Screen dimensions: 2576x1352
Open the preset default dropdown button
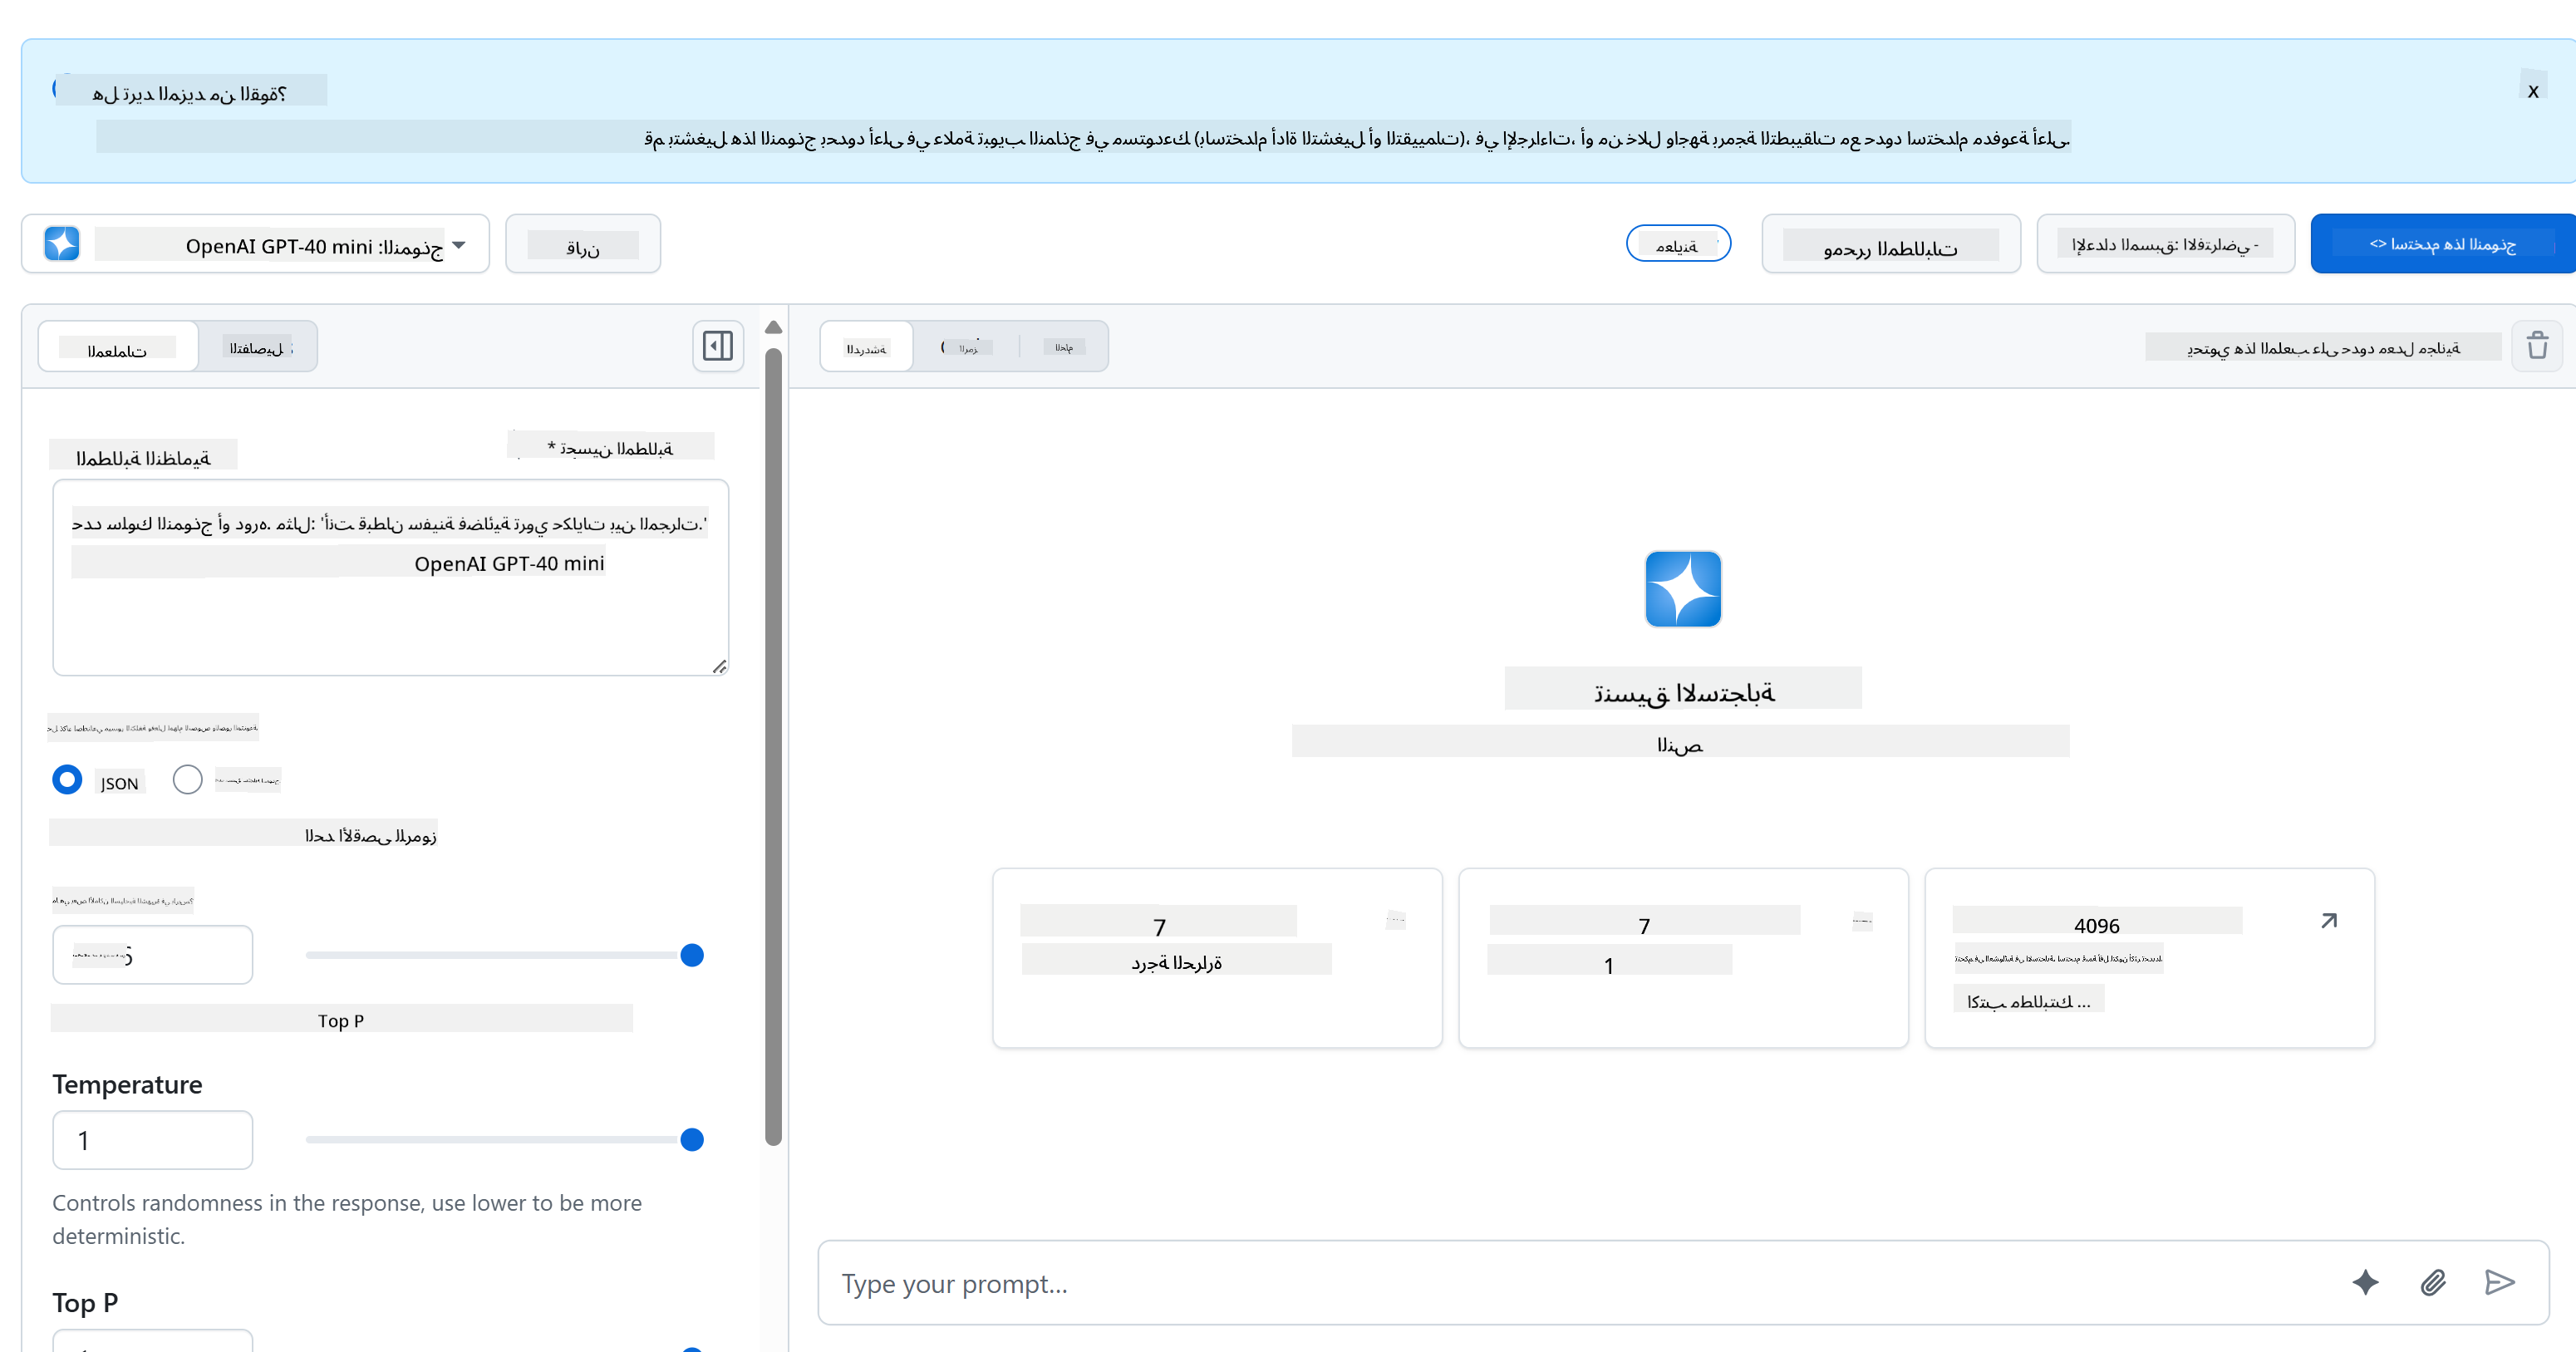click(x=2165, y=244)
